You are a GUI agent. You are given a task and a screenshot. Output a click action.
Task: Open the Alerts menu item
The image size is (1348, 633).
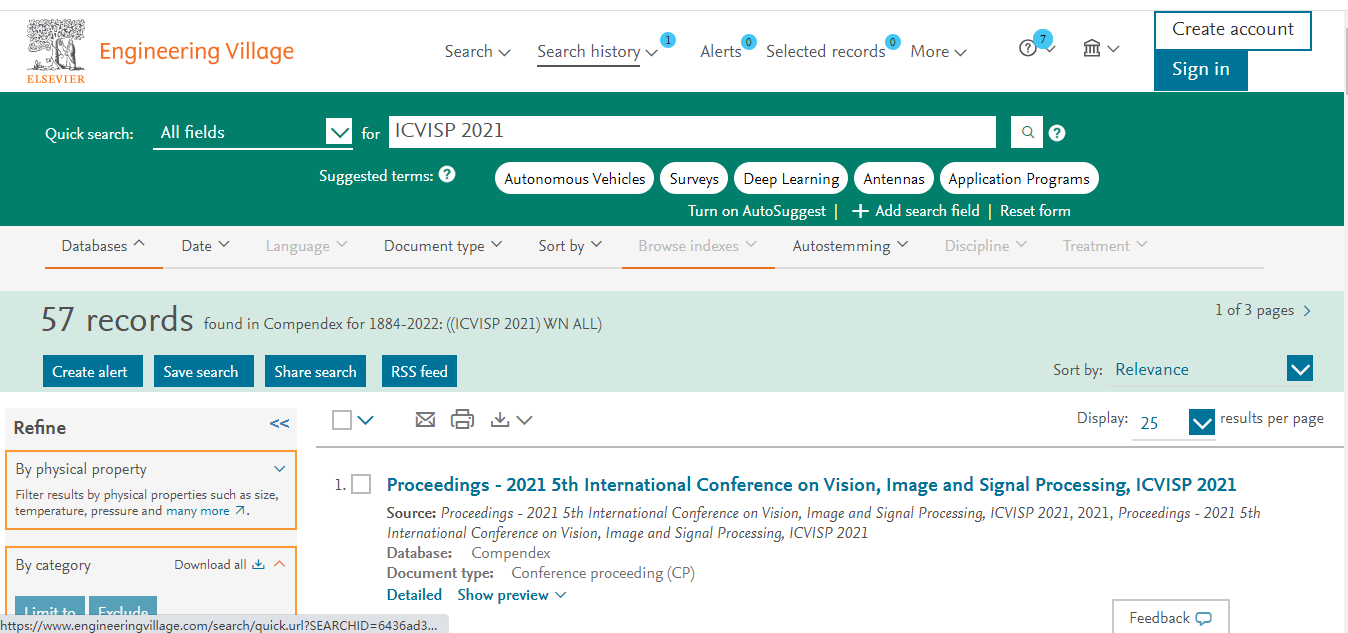(721, 52)
